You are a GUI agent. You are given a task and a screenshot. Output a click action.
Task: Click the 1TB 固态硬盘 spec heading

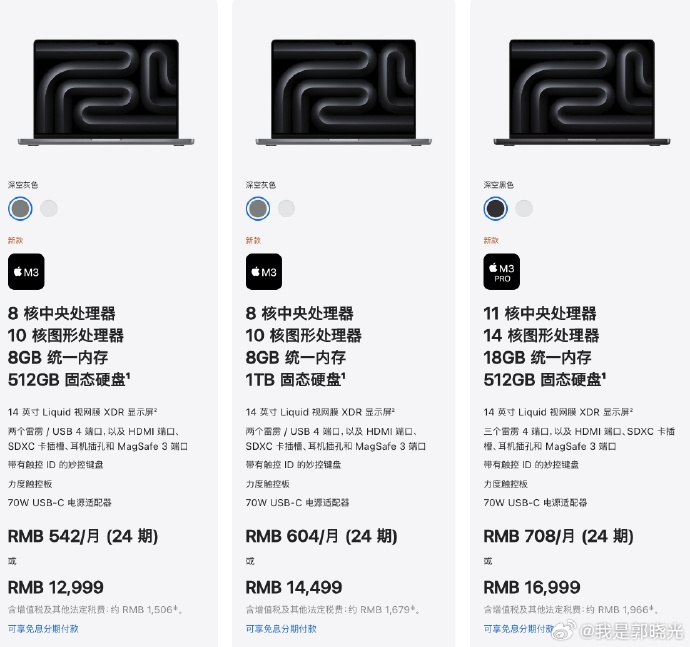295,379
